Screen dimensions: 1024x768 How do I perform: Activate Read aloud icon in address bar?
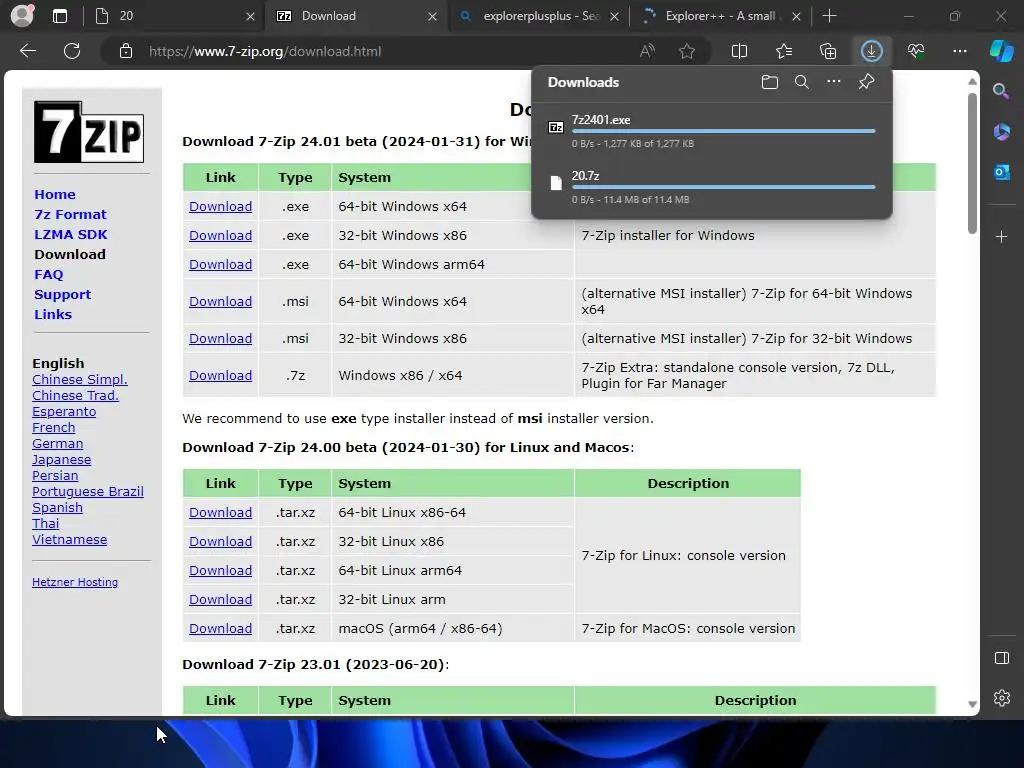pyautogui.click(x=647, y=51)
